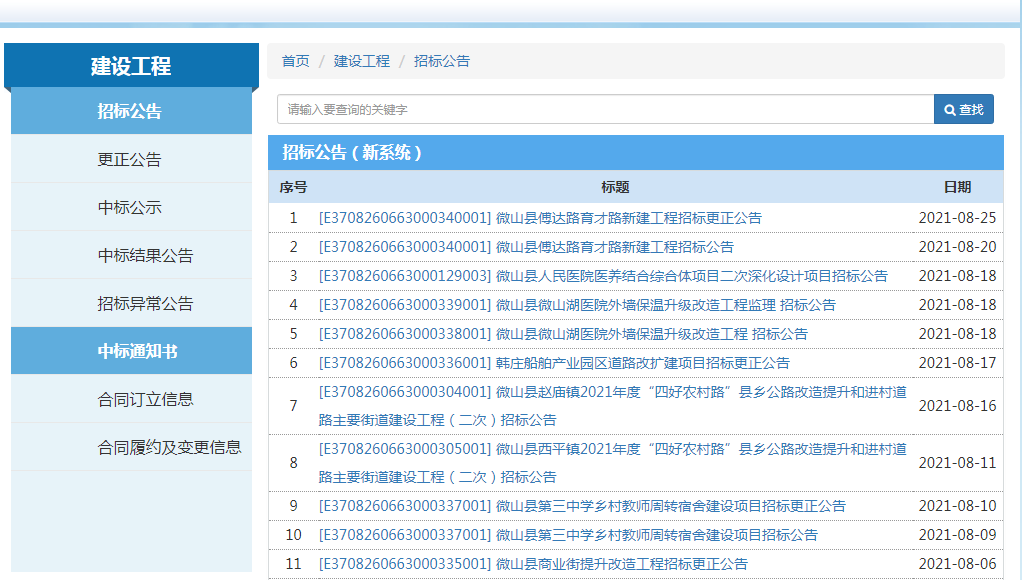The height and width of the screenshot is (580, 1022).
Task: Open 首页 in the breadcrumb
Action: 295,61
